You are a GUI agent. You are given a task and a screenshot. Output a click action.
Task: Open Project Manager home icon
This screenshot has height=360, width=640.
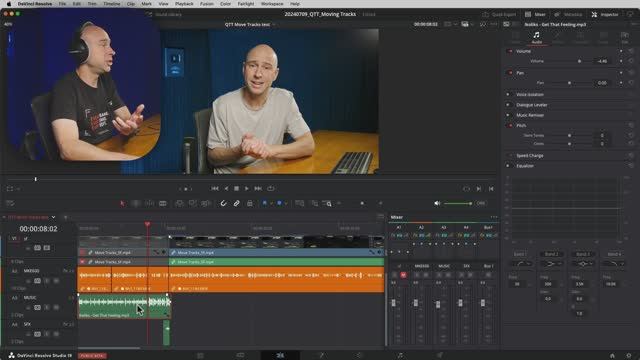[x=612, y=356]
